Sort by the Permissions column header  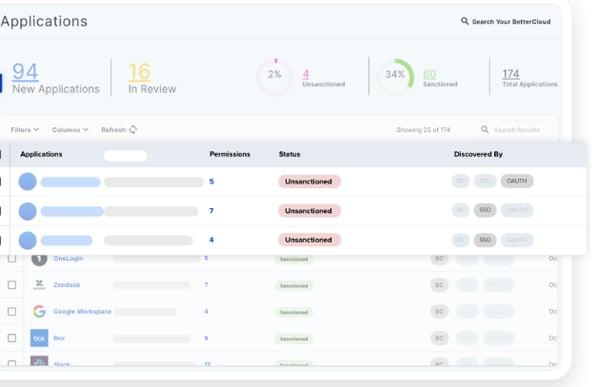[x=230, y=154]
